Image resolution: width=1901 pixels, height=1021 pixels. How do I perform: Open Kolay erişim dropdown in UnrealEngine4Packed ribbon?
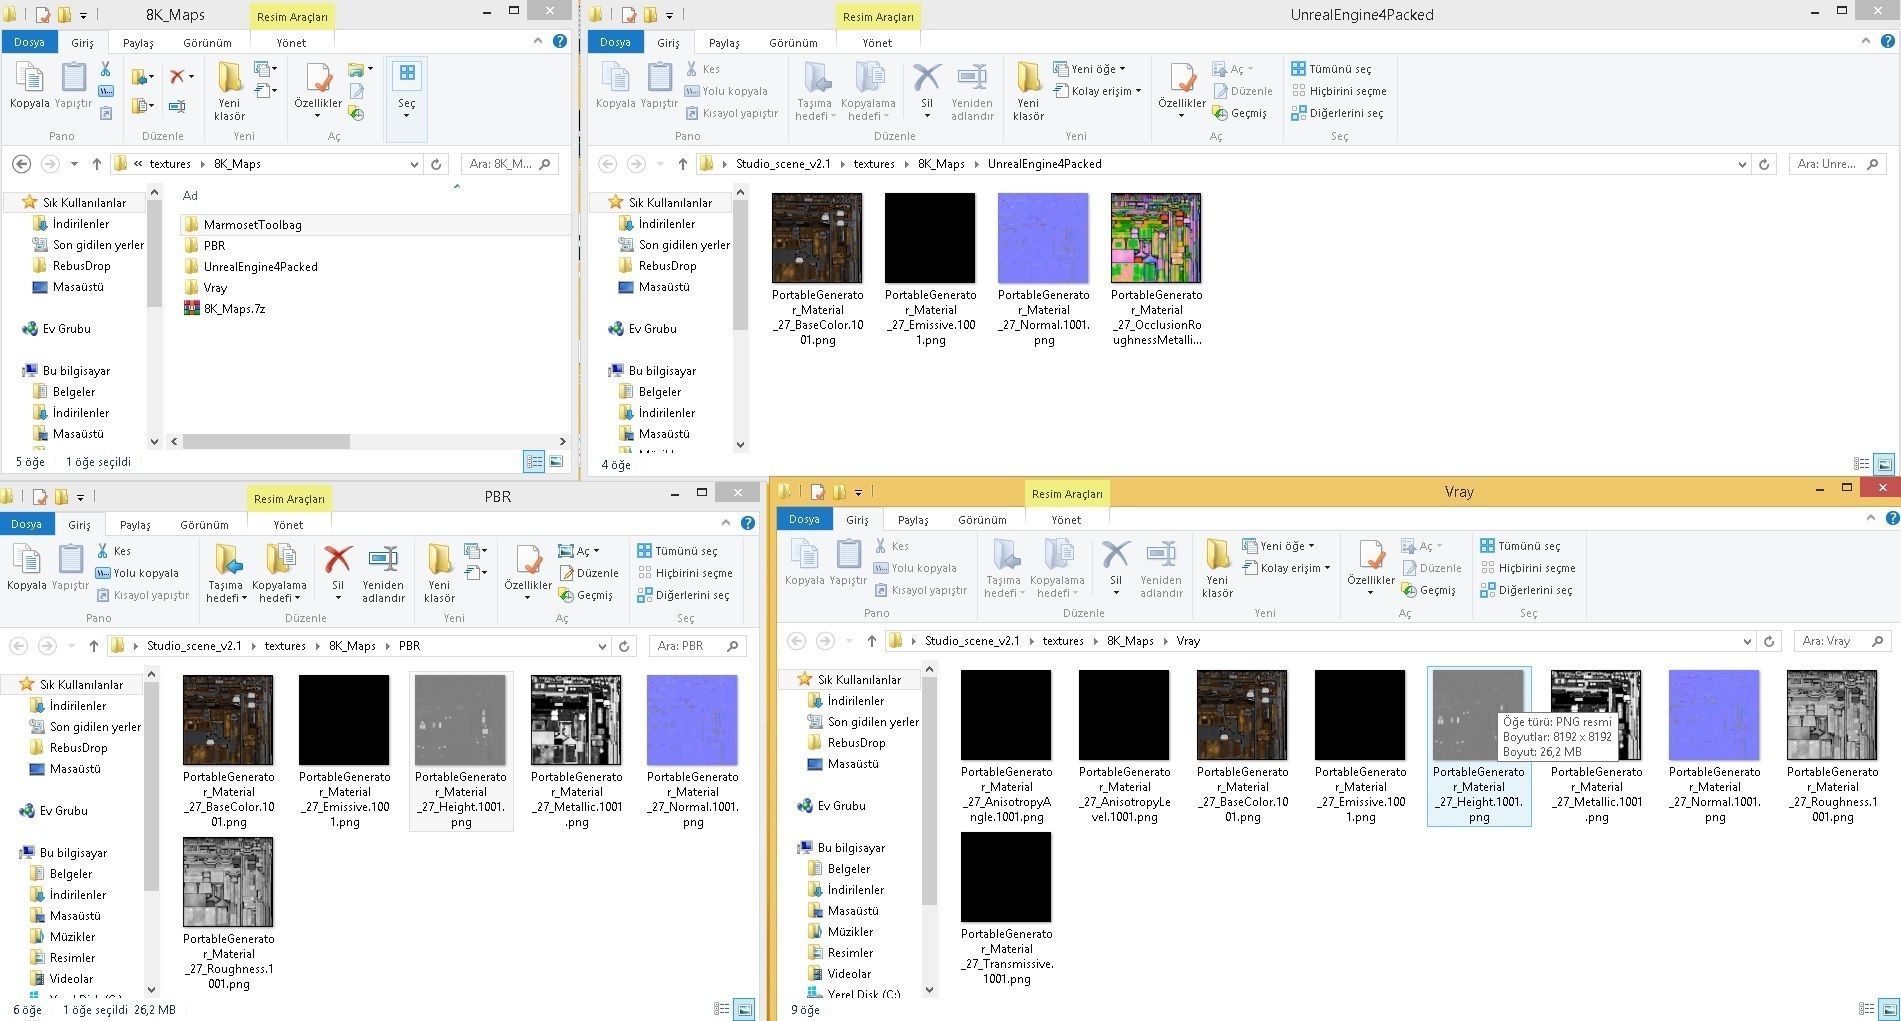tap(1097, 91)
